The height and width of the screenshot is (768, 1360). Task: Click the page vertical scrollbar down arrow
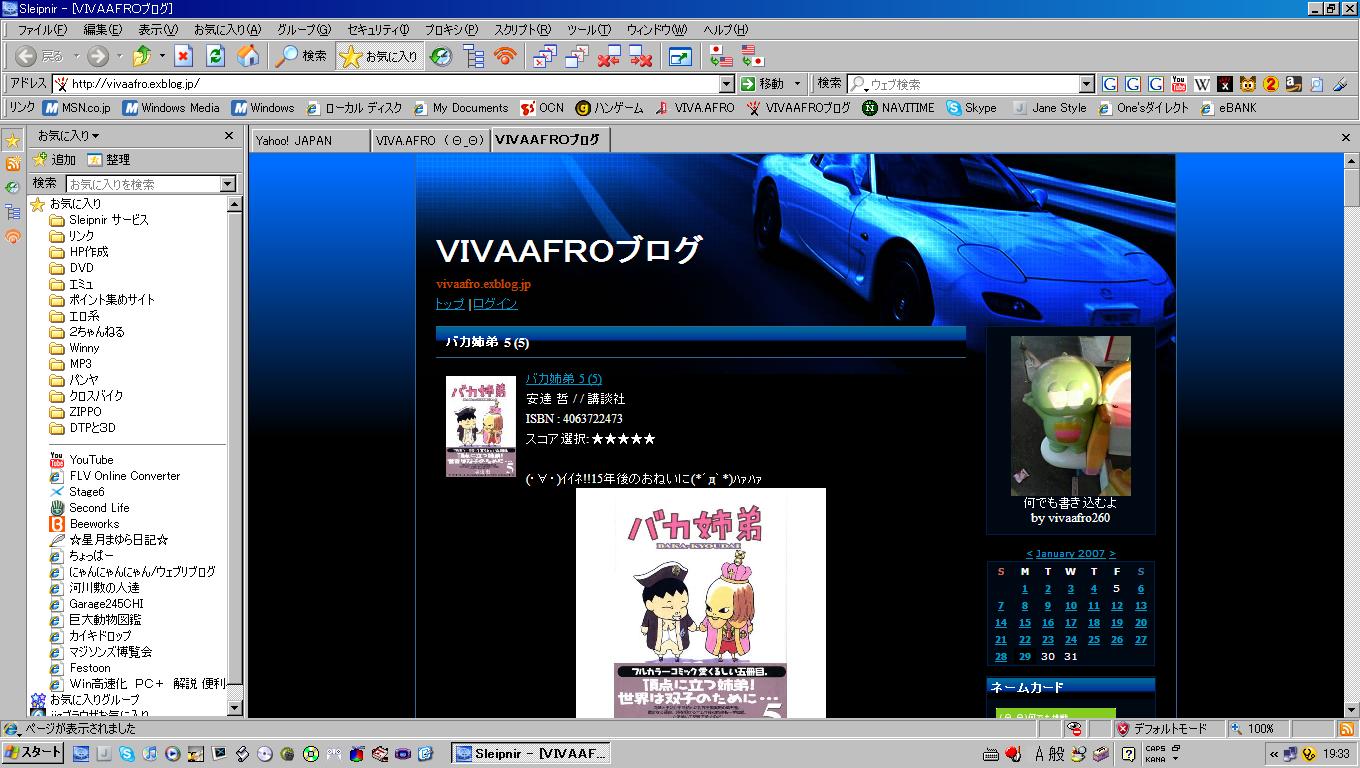1351,708
